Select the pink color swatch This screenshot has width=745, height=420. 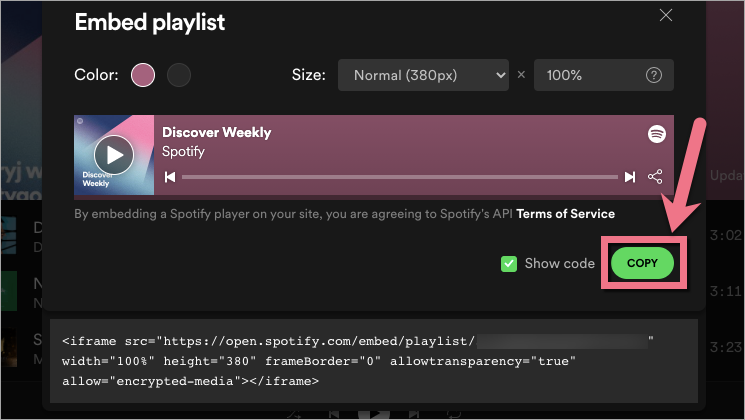[143, 75]
